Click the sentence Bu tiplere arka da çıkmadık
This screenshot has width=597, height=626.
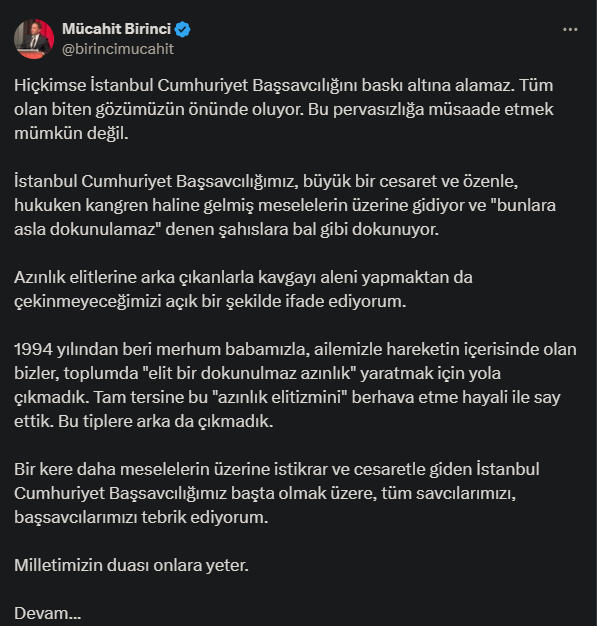coord(166,421)
